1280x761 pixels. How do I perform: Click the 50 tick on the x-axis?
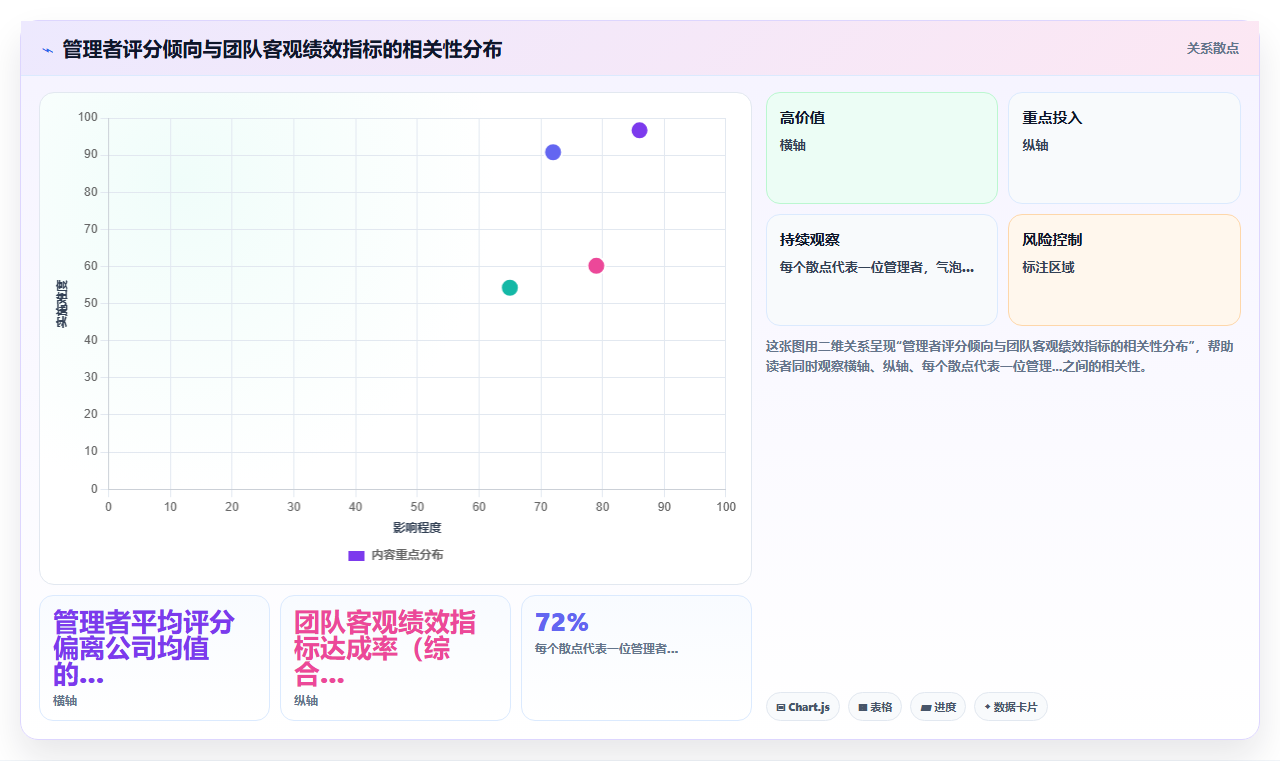(417, 507)
